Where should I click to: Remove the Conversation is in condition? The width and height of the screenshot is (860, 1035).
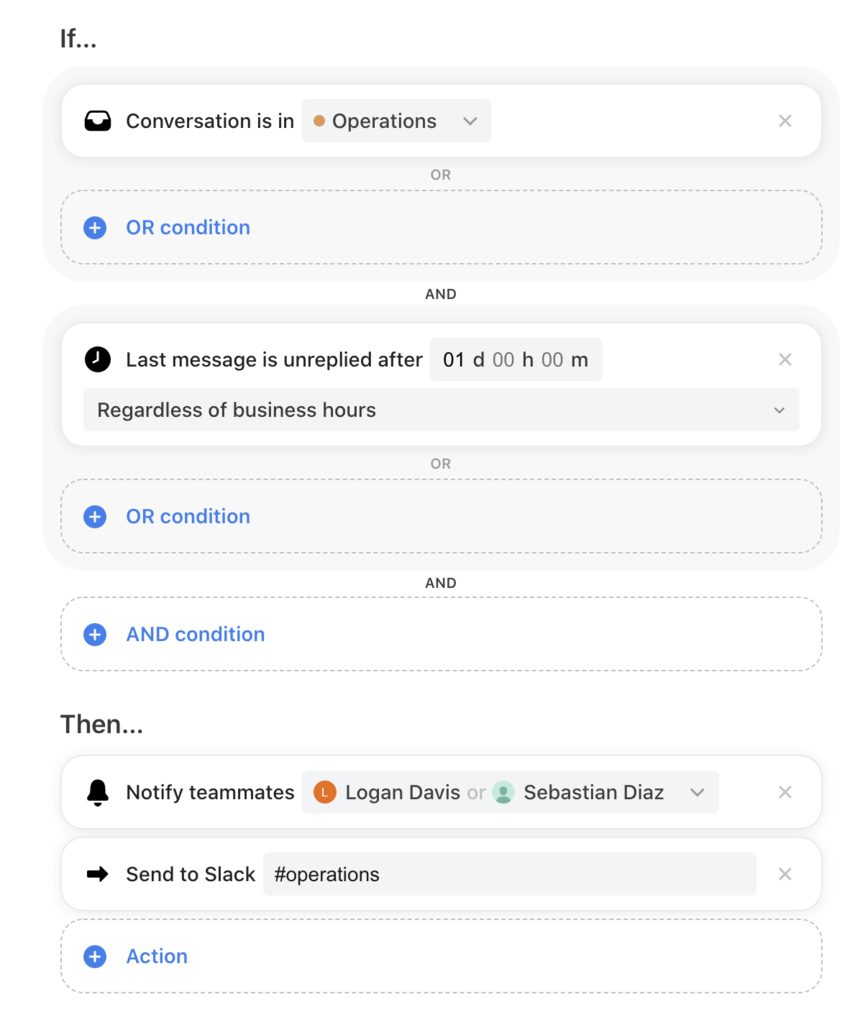(x=785, y=121)
